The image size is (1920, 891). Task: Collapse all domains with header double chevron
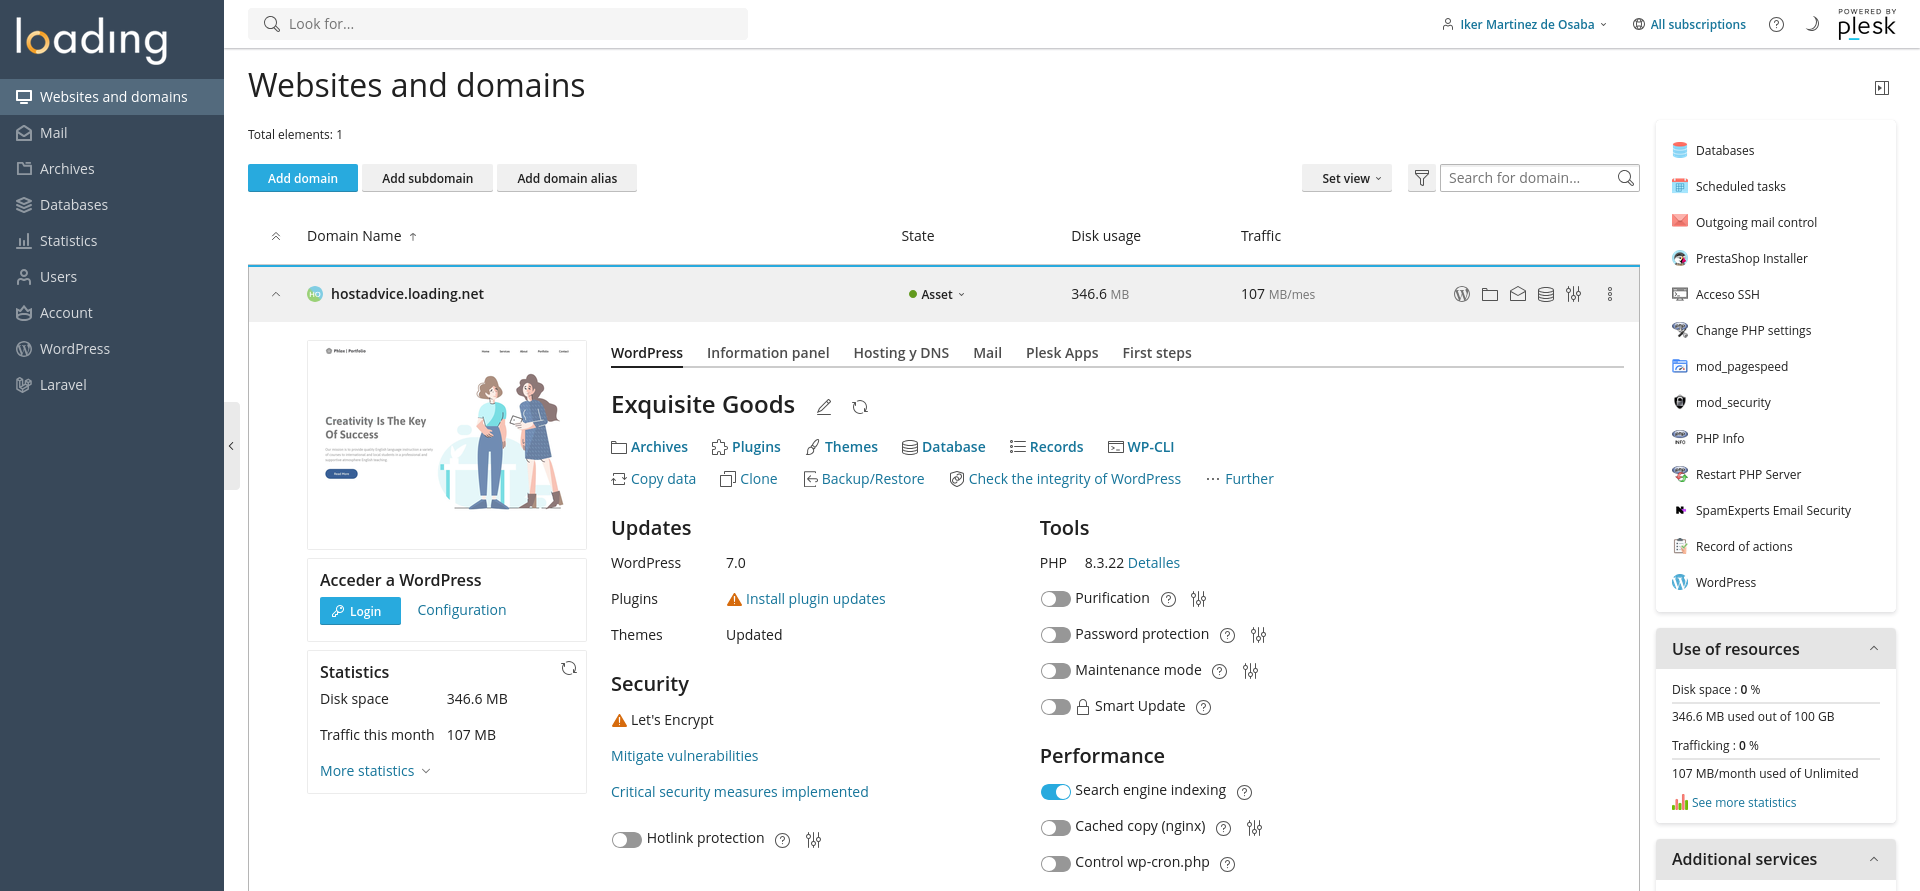click(276, 236)
